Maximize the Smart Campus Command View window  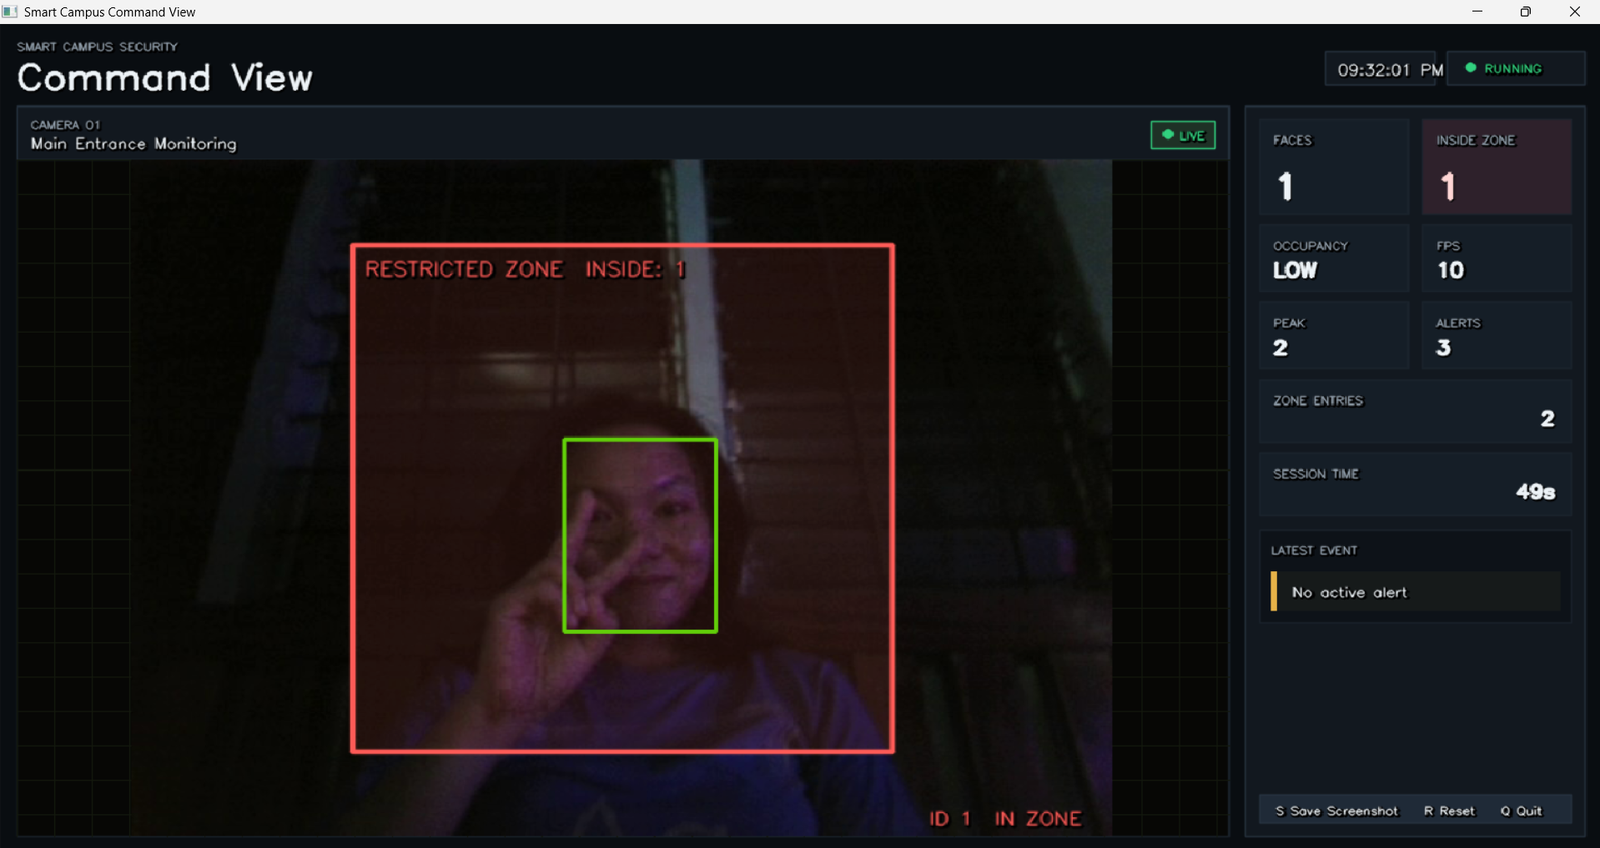point(1525,12)
